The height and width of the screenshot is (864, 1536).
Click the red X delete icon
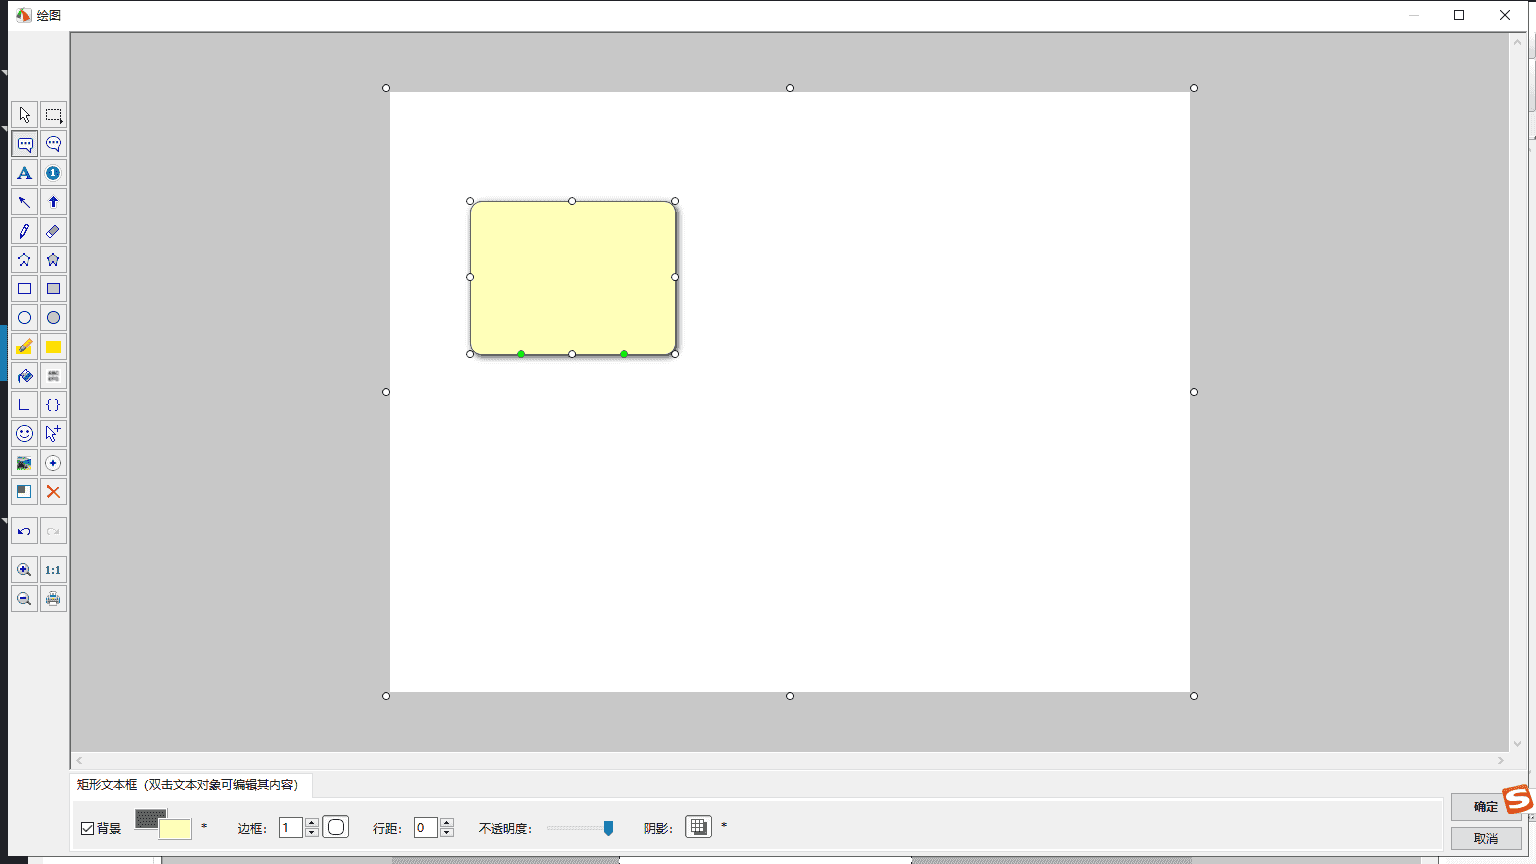(x=53, y=492)
